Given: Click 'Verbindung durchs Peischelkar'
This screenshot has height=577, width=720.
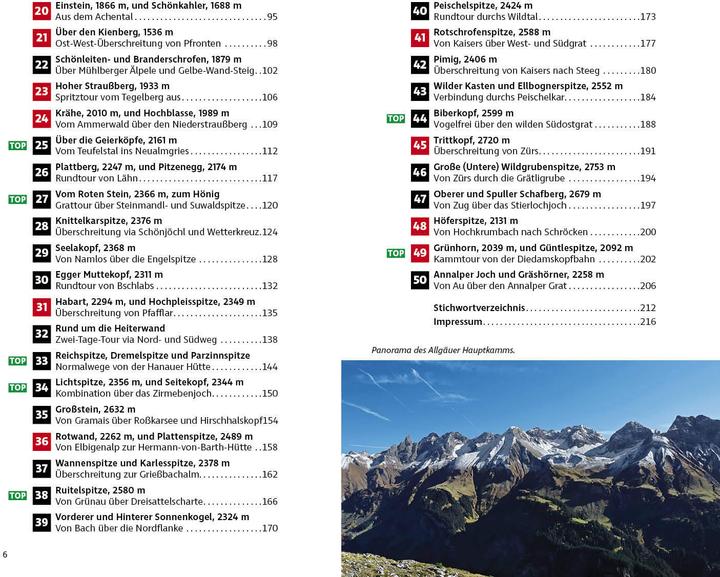Looking at the screenshot, I should coord(499,97).
